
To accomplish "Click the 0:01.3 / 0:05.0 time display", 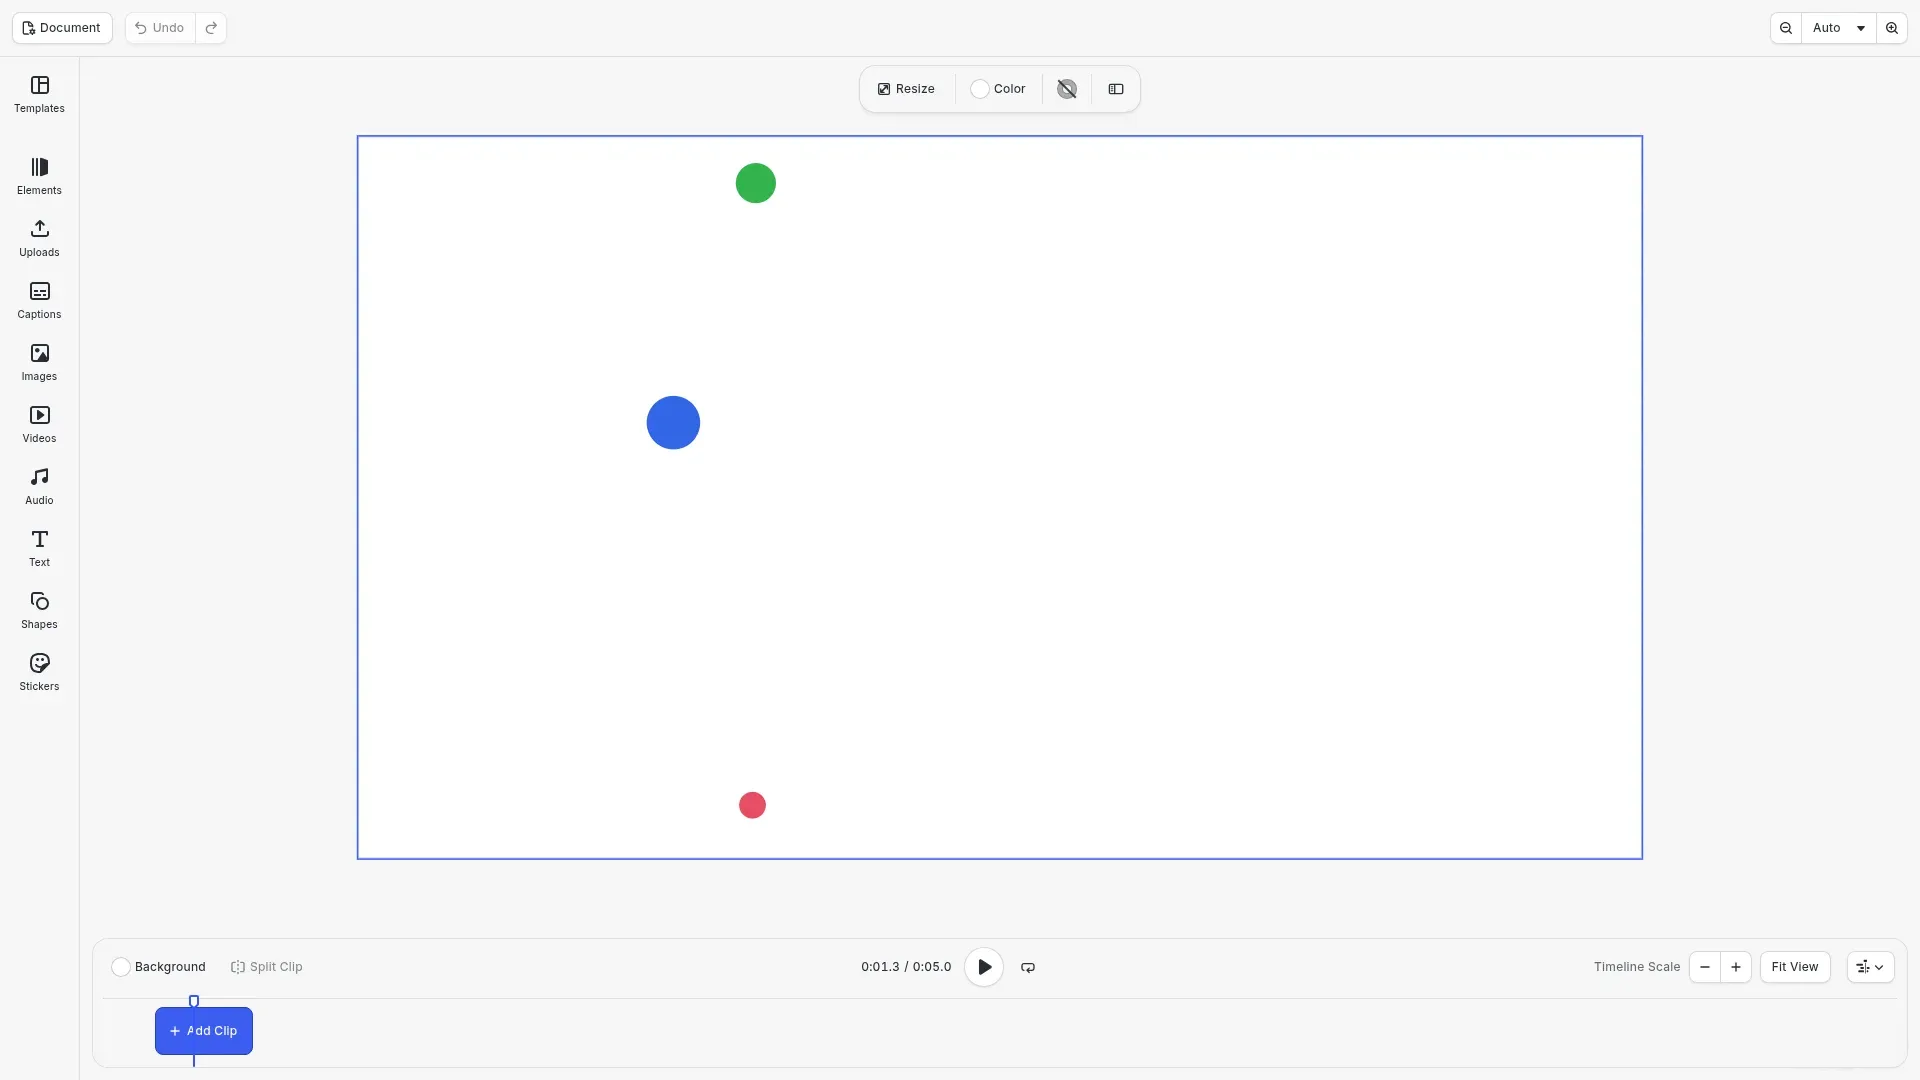I will tap(906, 967).
